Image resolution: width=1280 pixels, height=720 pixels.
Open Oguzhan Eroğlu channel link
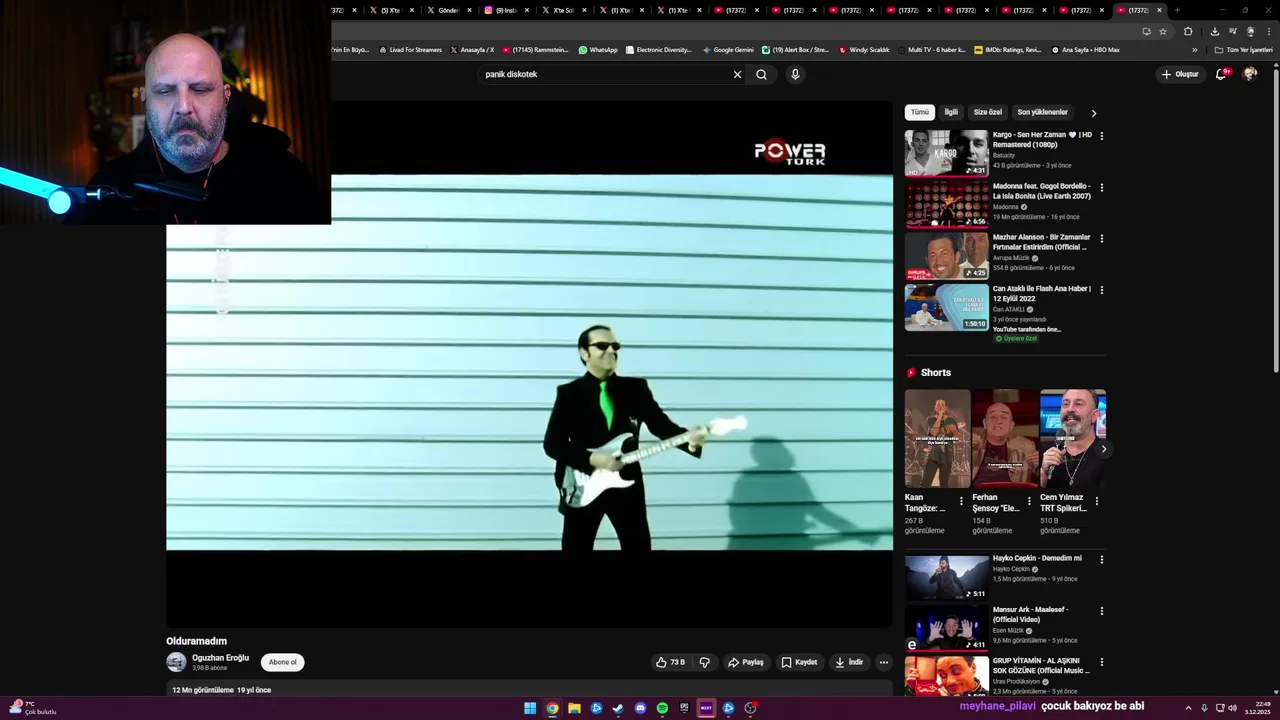220,657
